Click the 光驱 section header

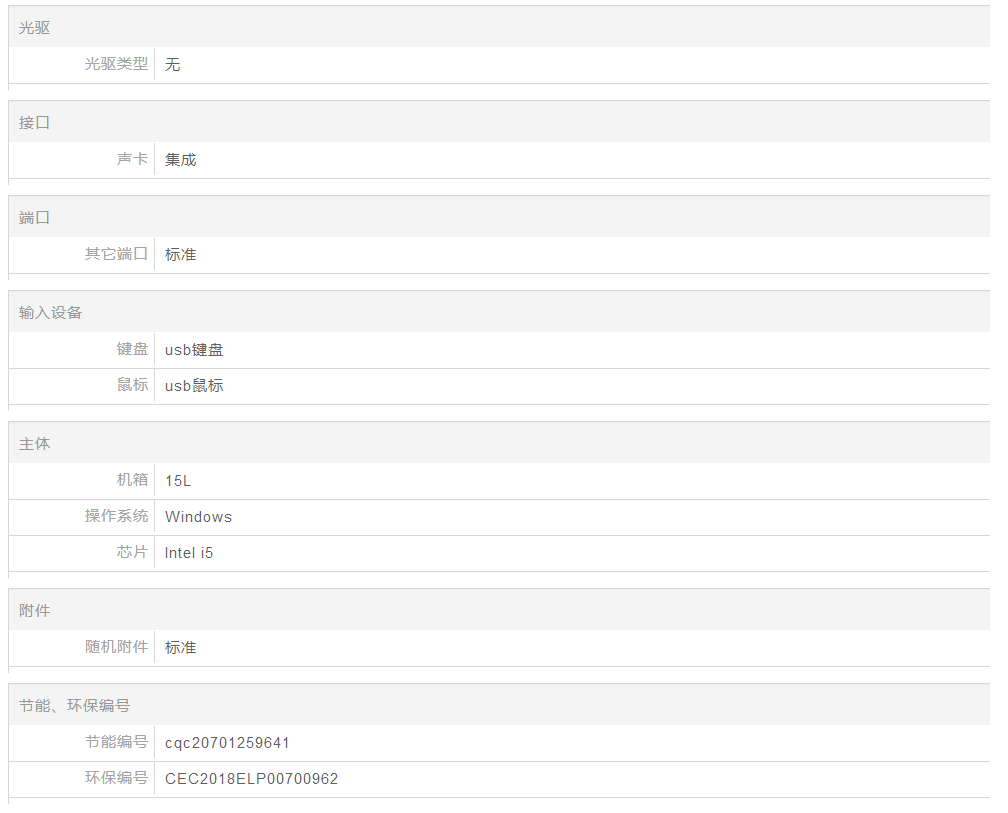click(x=35, y=28)
